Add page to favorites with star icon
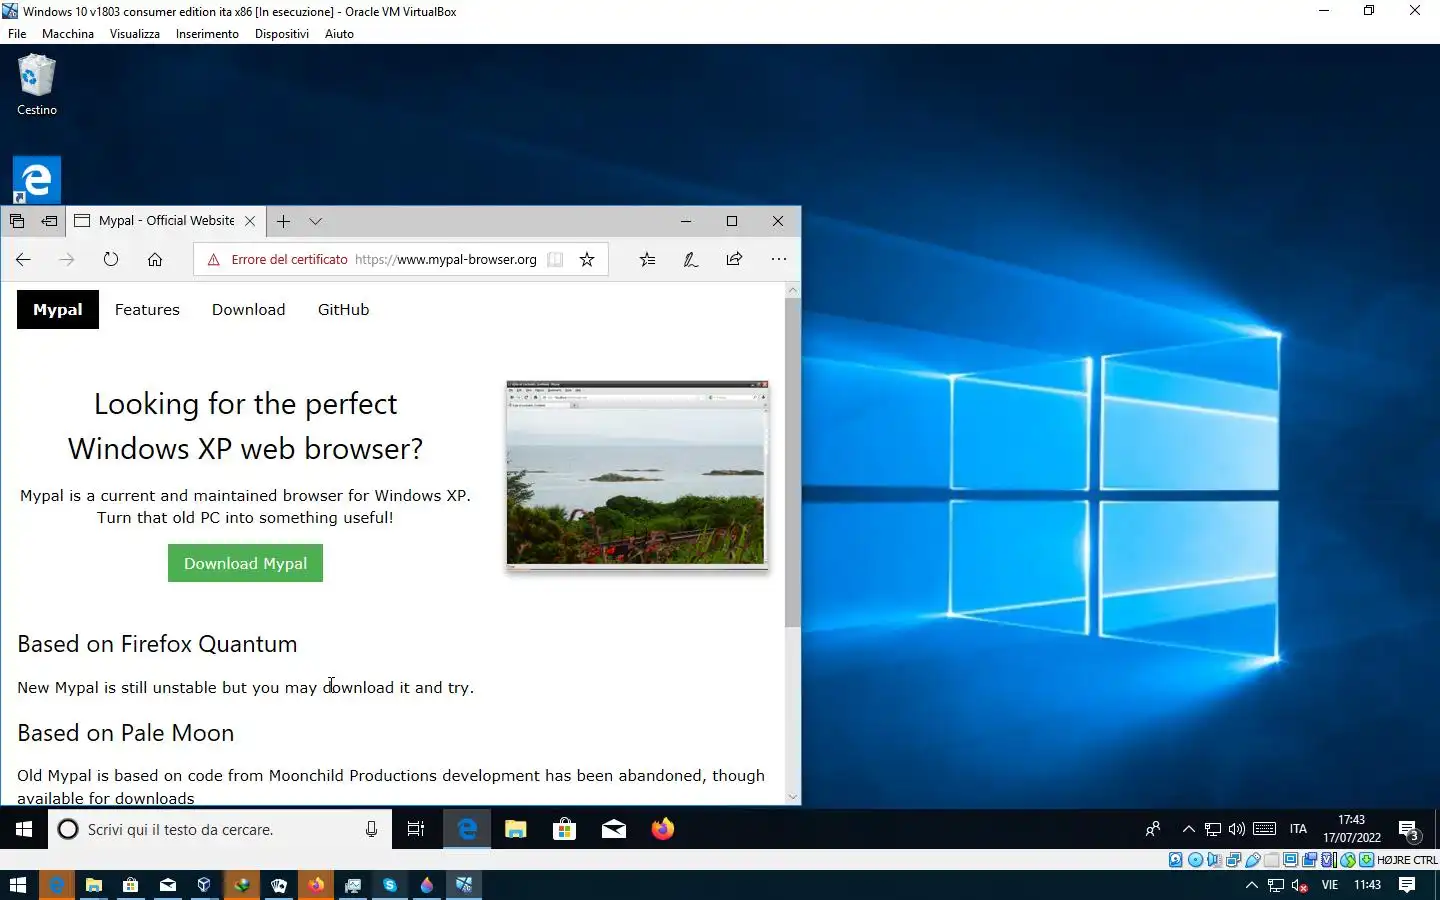The image size is (1440, 900). [587, 259]
